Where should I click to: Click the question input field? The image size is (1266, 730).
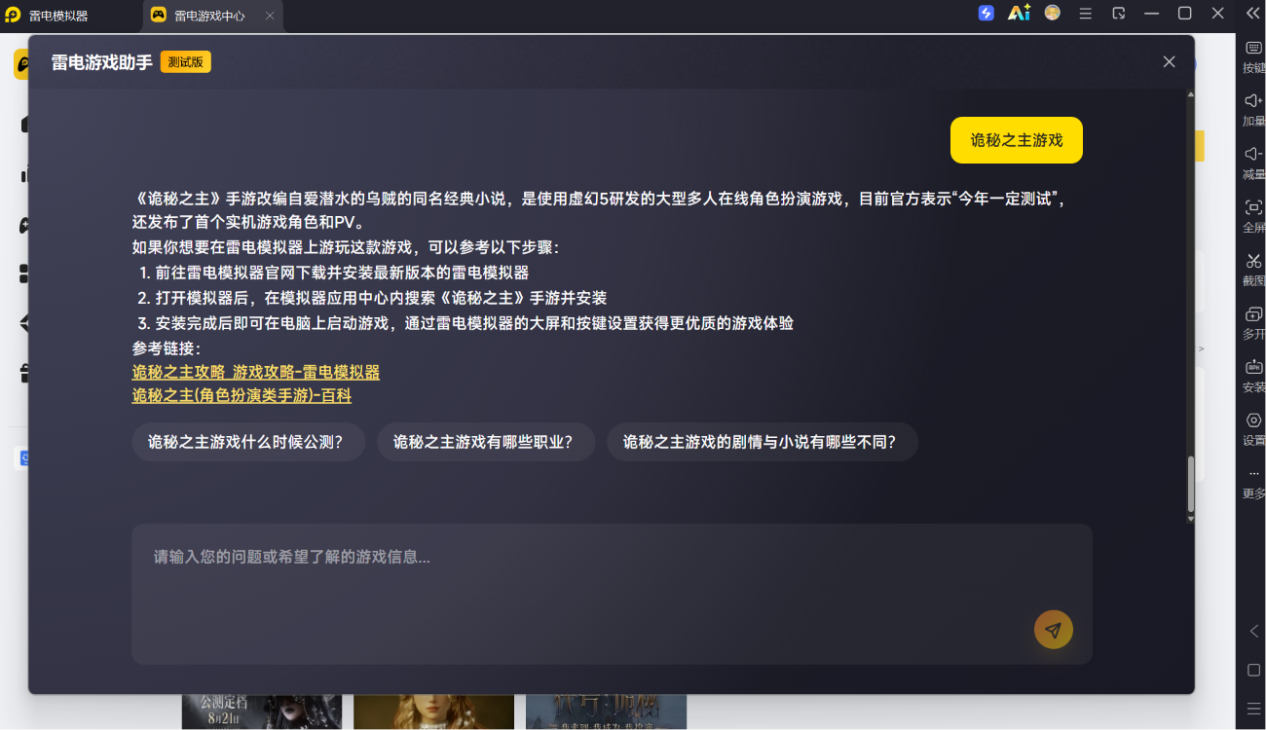tap(612, 594)
